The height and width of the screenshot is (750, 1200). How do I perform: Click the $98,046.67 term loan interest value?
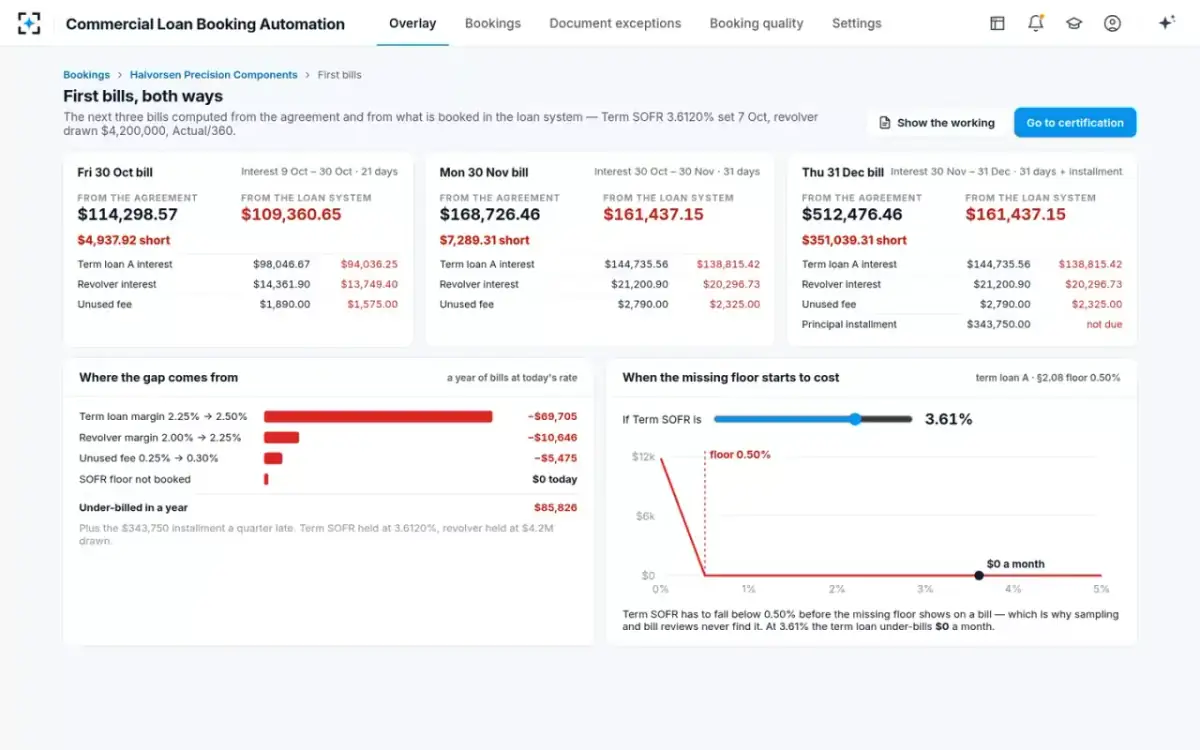[x=281, y=264]
